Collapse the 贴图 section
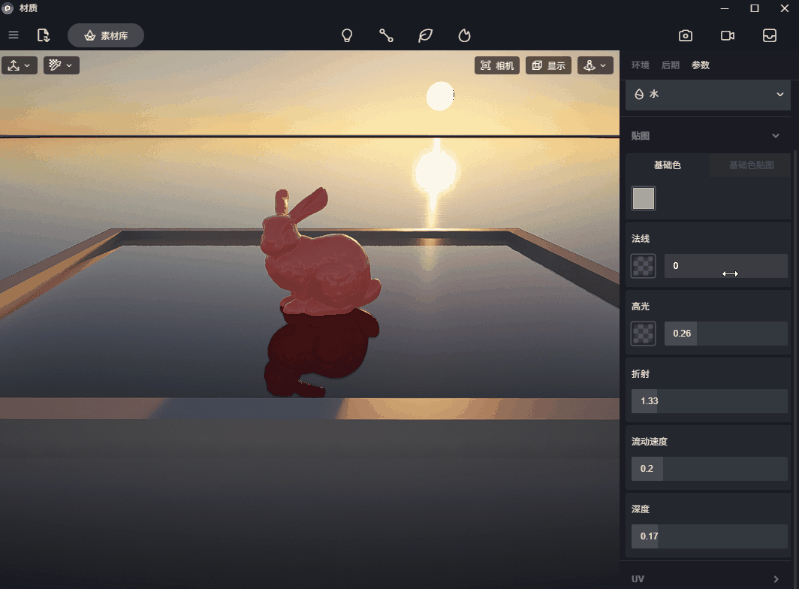The height and width of the screenshot is (589, 799). point(776,136)
